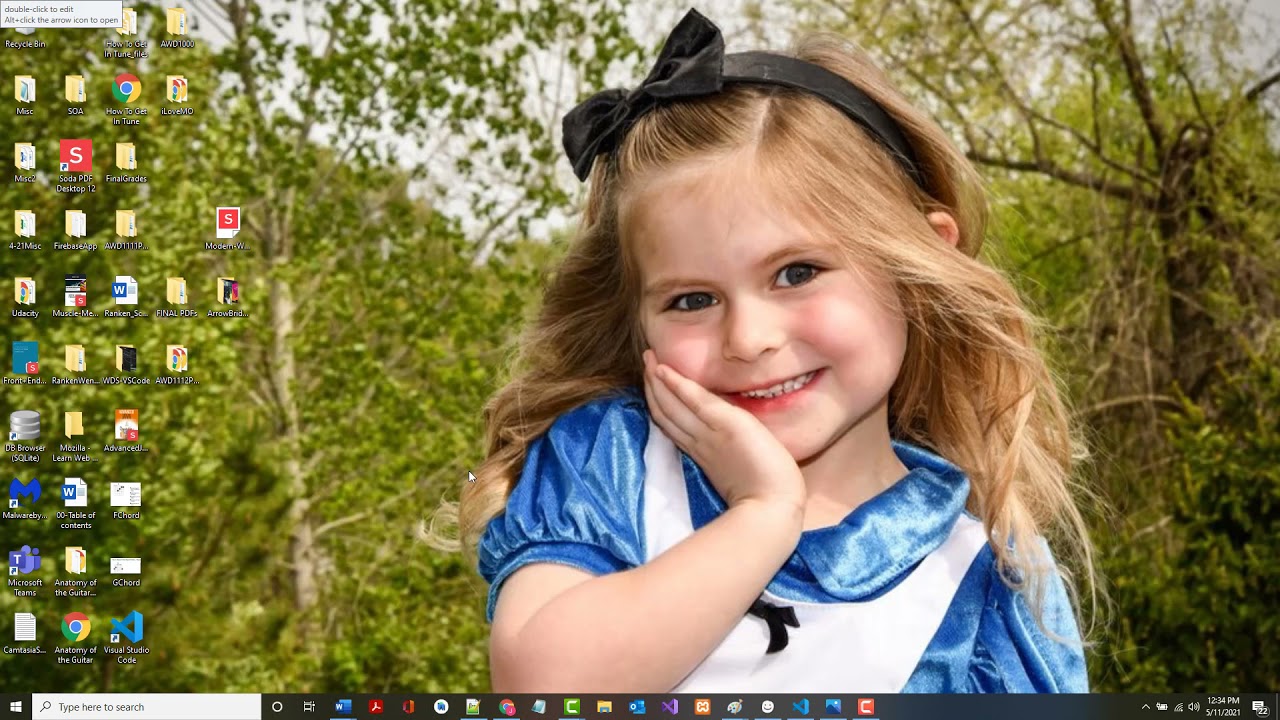The width and height of the screenshot is (1280, 720).
Task: Select the RankenWen... folder
Action: coord(75,364)
